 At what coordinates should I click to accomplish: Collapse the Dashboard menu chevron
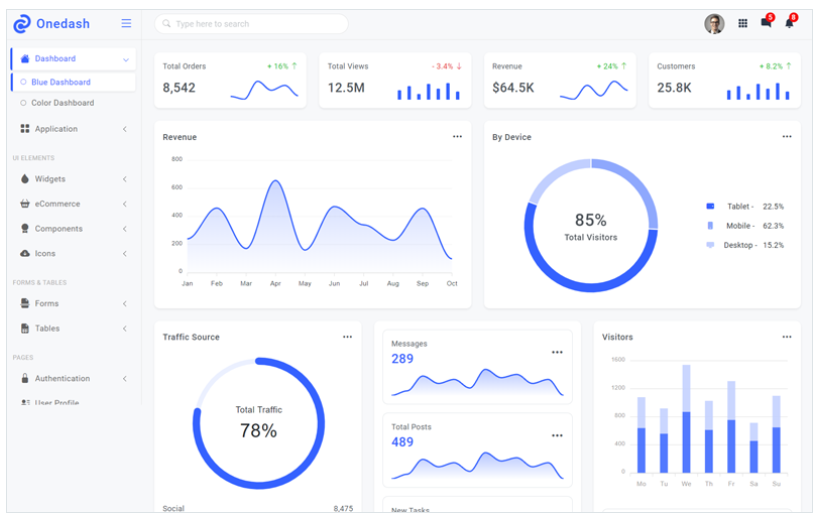pyautogui.click(x=126, y=60)
